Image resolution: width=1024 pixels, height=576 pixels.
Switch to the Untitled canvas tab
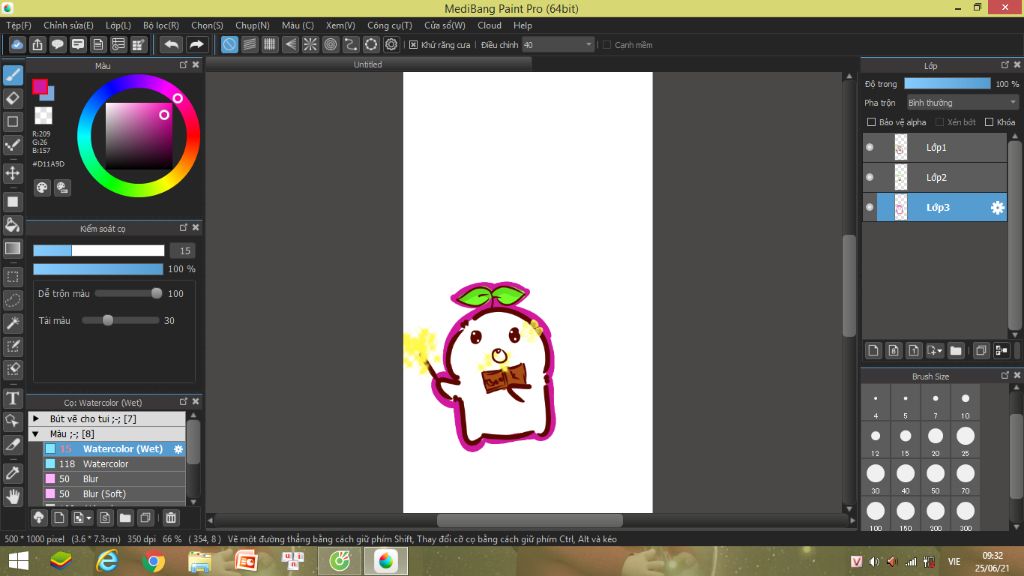point(368,64)
